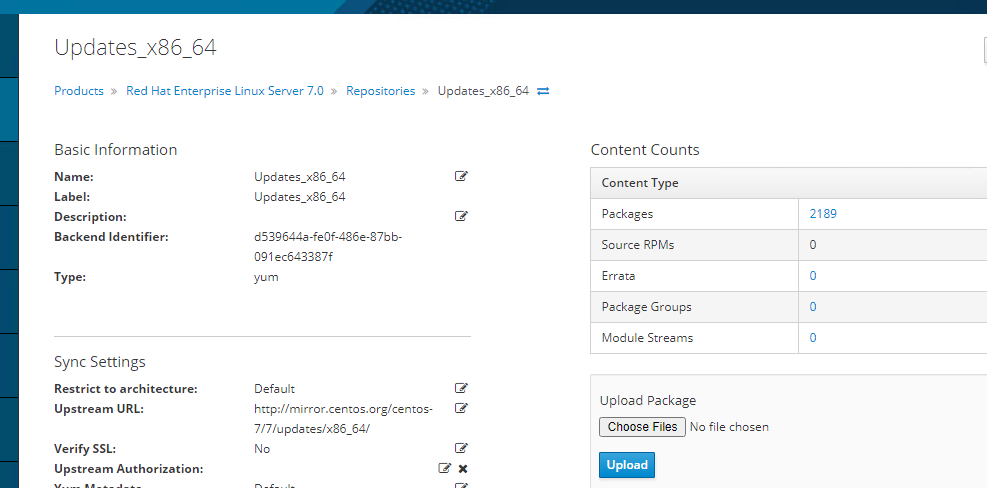Open the Package Groups count link
The height and width of the screenshot is (488, 987).
point(813,307)
